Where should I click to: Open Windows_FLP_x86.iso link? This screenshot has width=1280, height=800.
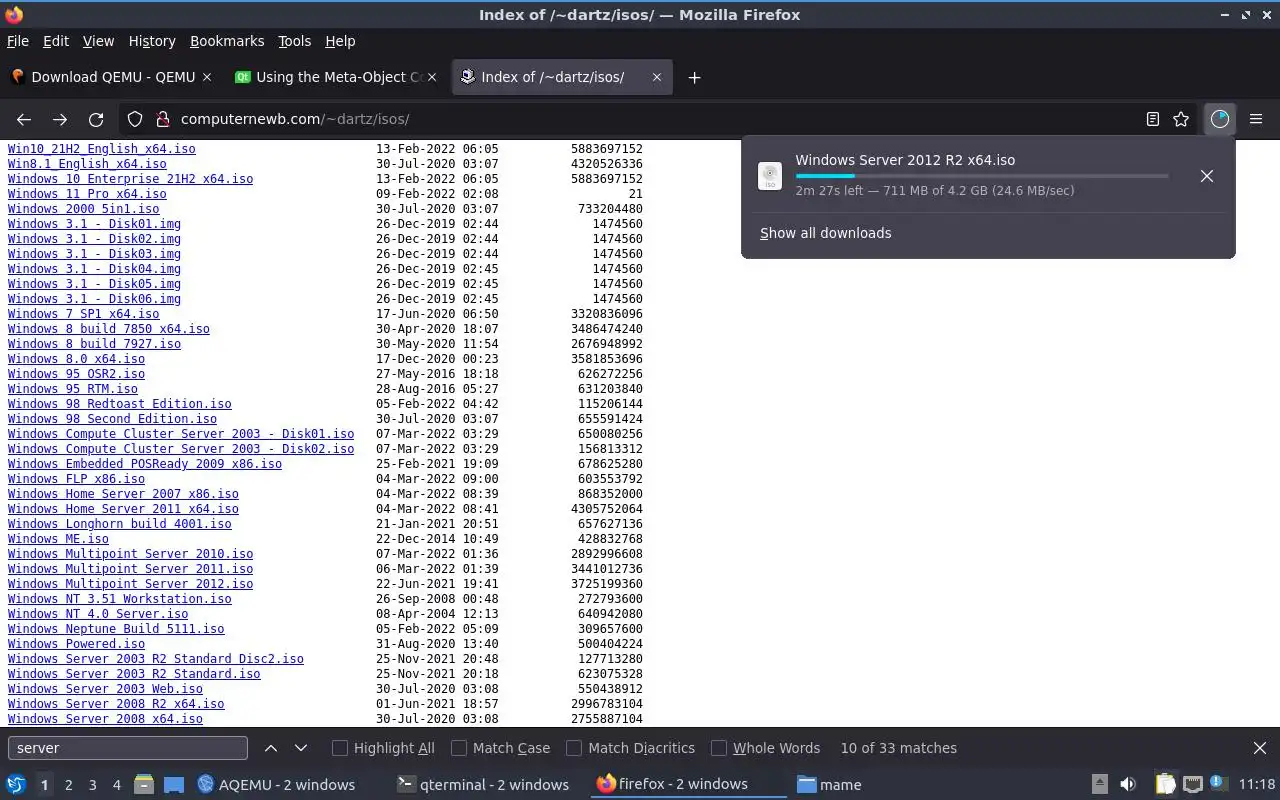click(x=76, y=479)
